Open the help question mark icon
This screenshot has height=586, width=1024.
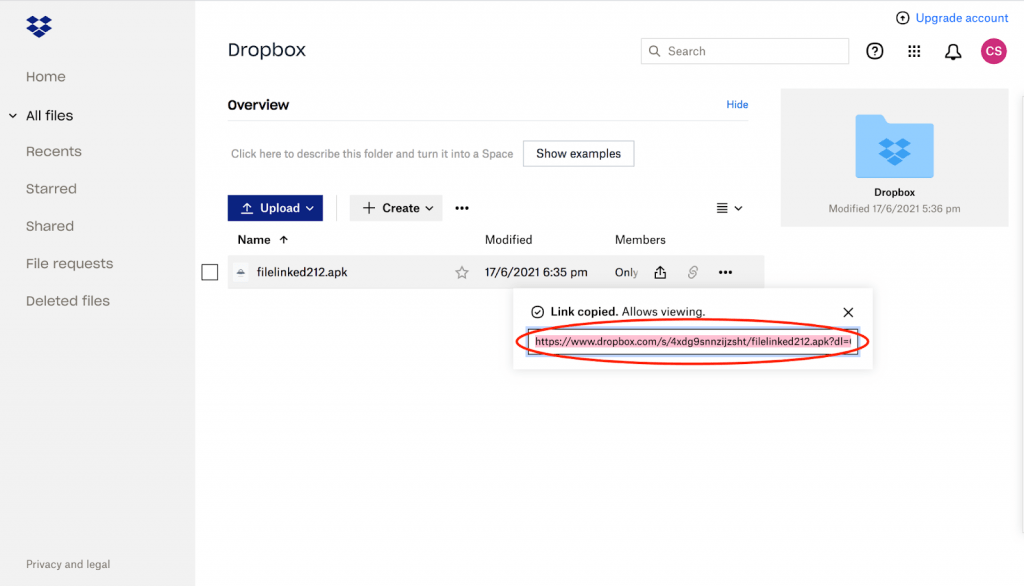[874, 51]
